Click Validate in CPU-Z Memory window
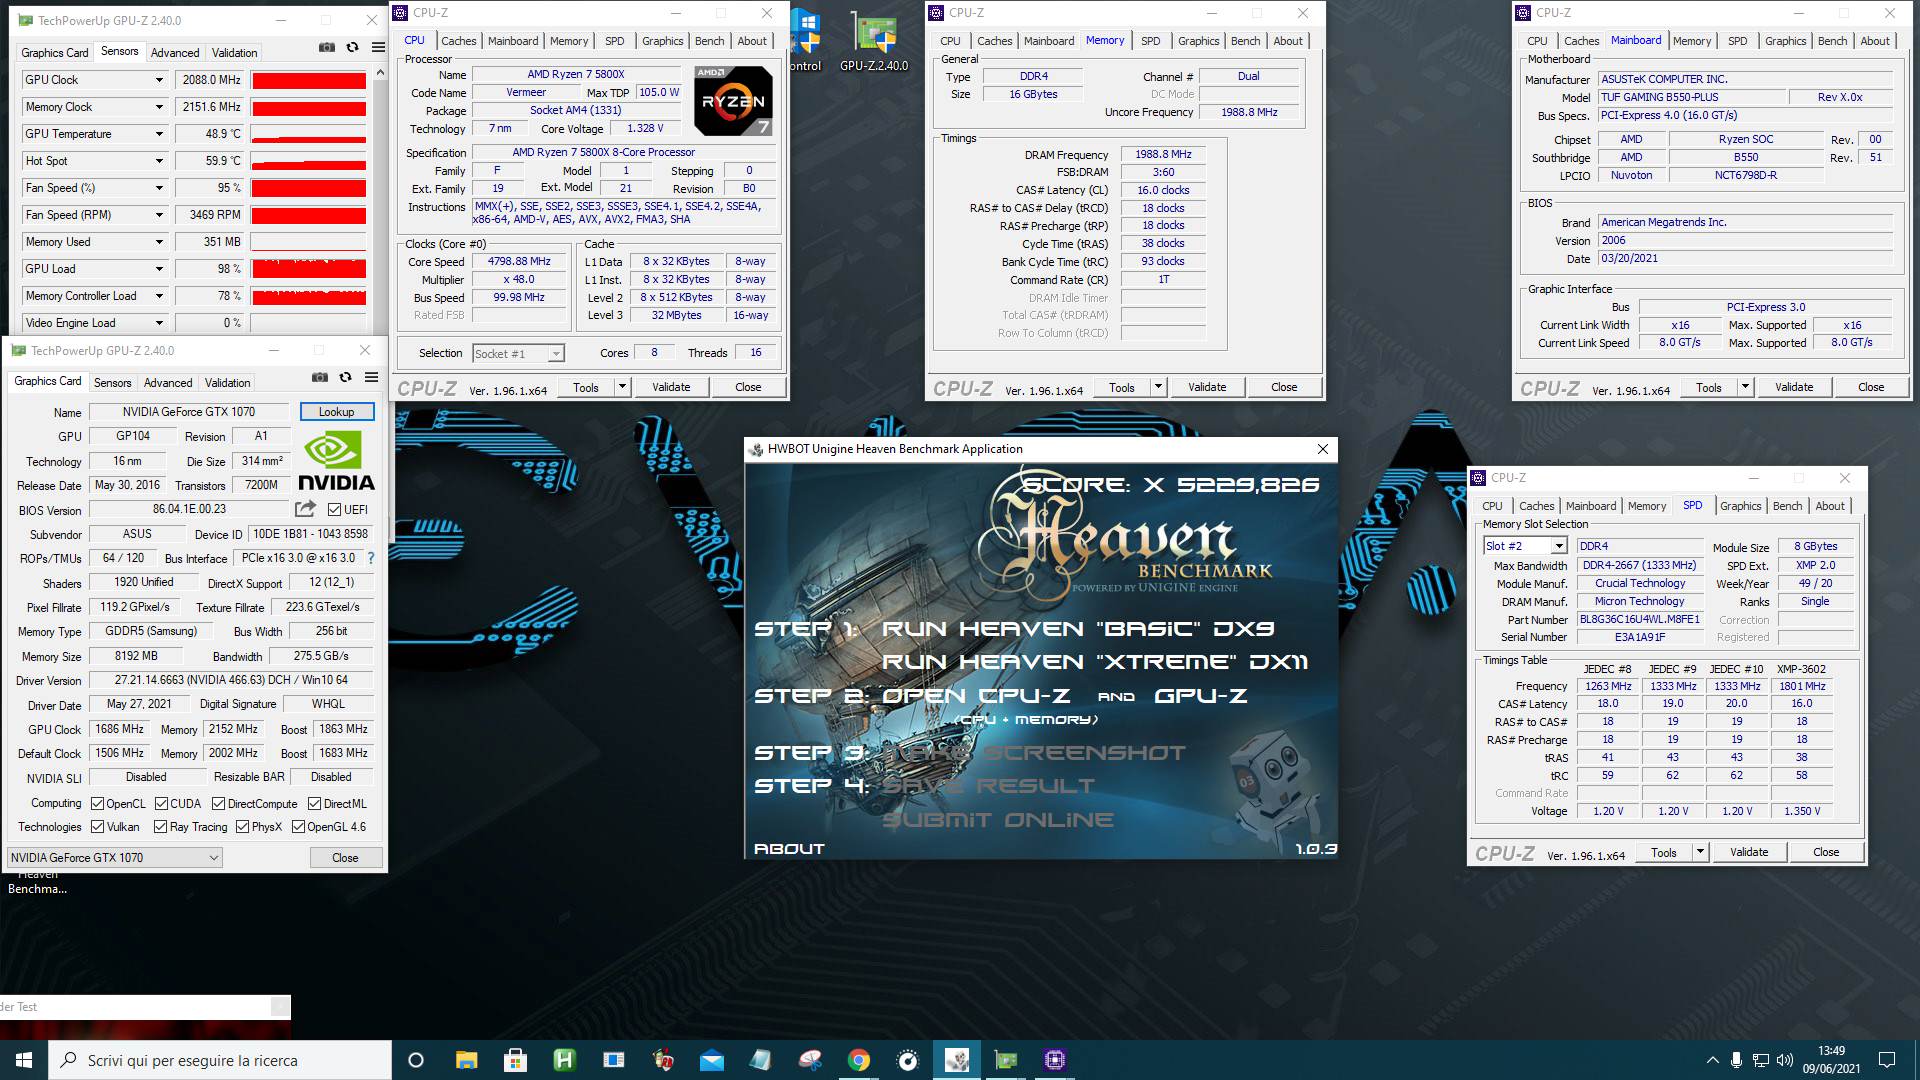 click(1207, 387)
